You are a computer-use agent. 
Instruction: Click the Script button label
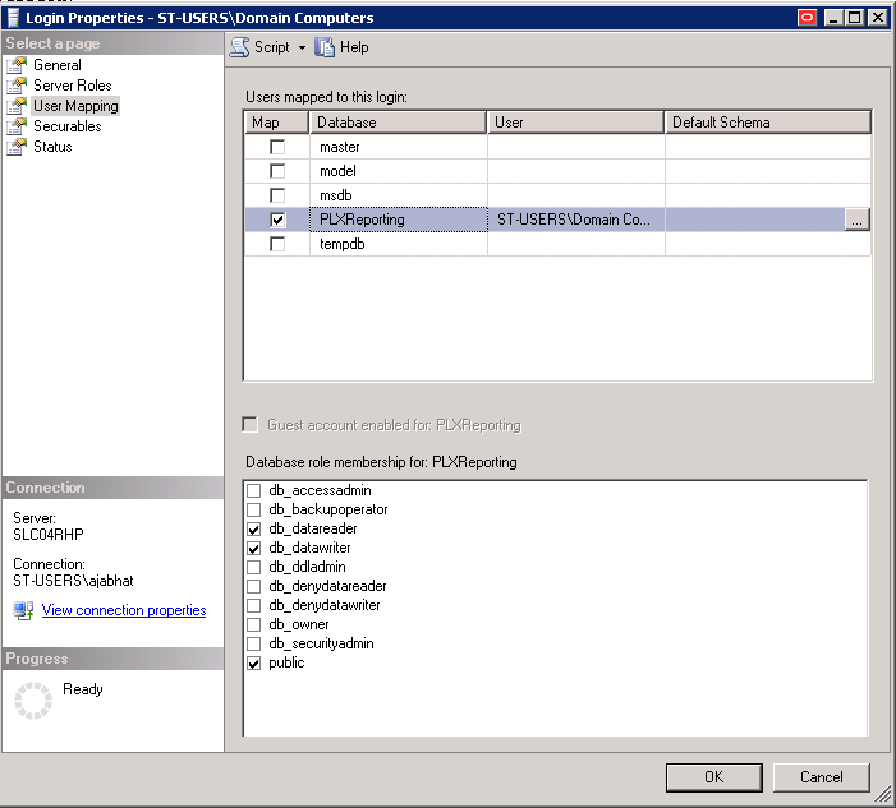[272, 47]
